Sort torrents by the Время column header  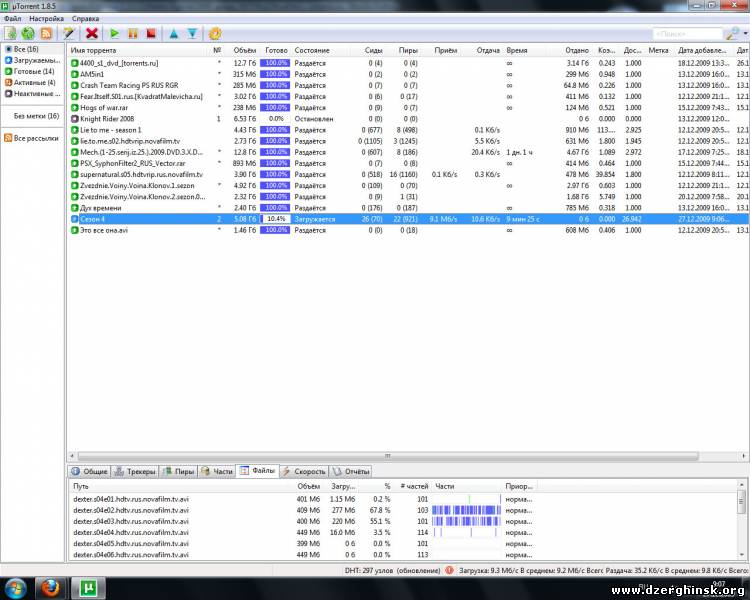click(517, 50)
